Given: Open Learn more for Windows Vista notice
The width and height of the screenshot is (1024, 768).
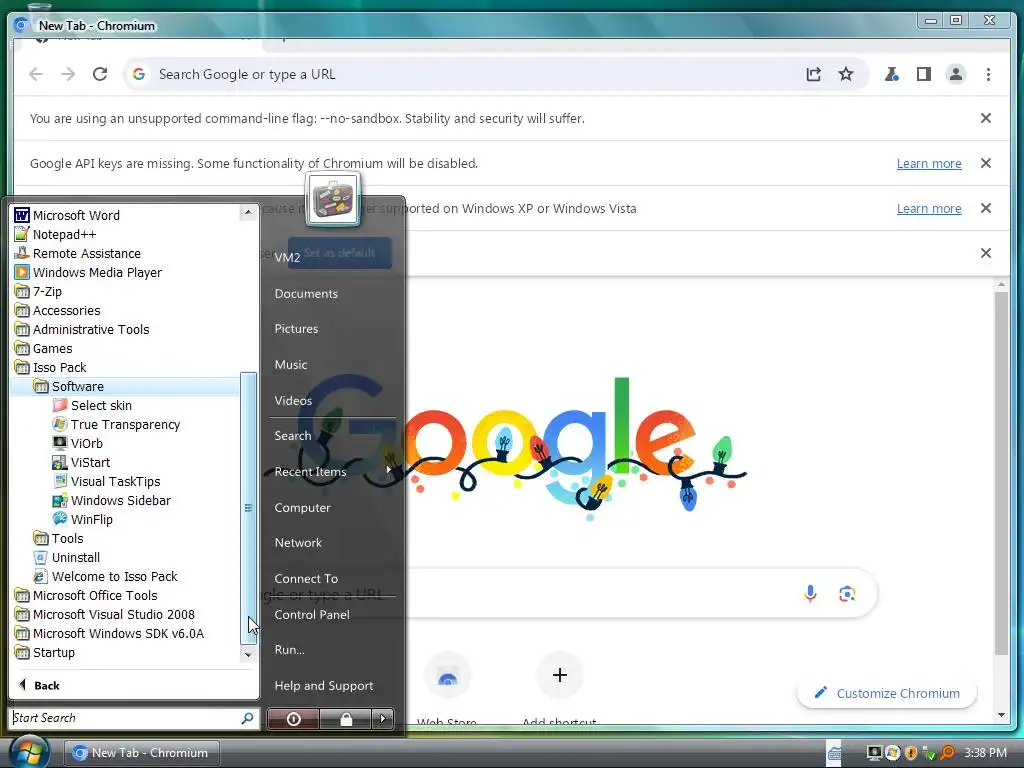Looking at the screenshot, I should coord(929,208).
